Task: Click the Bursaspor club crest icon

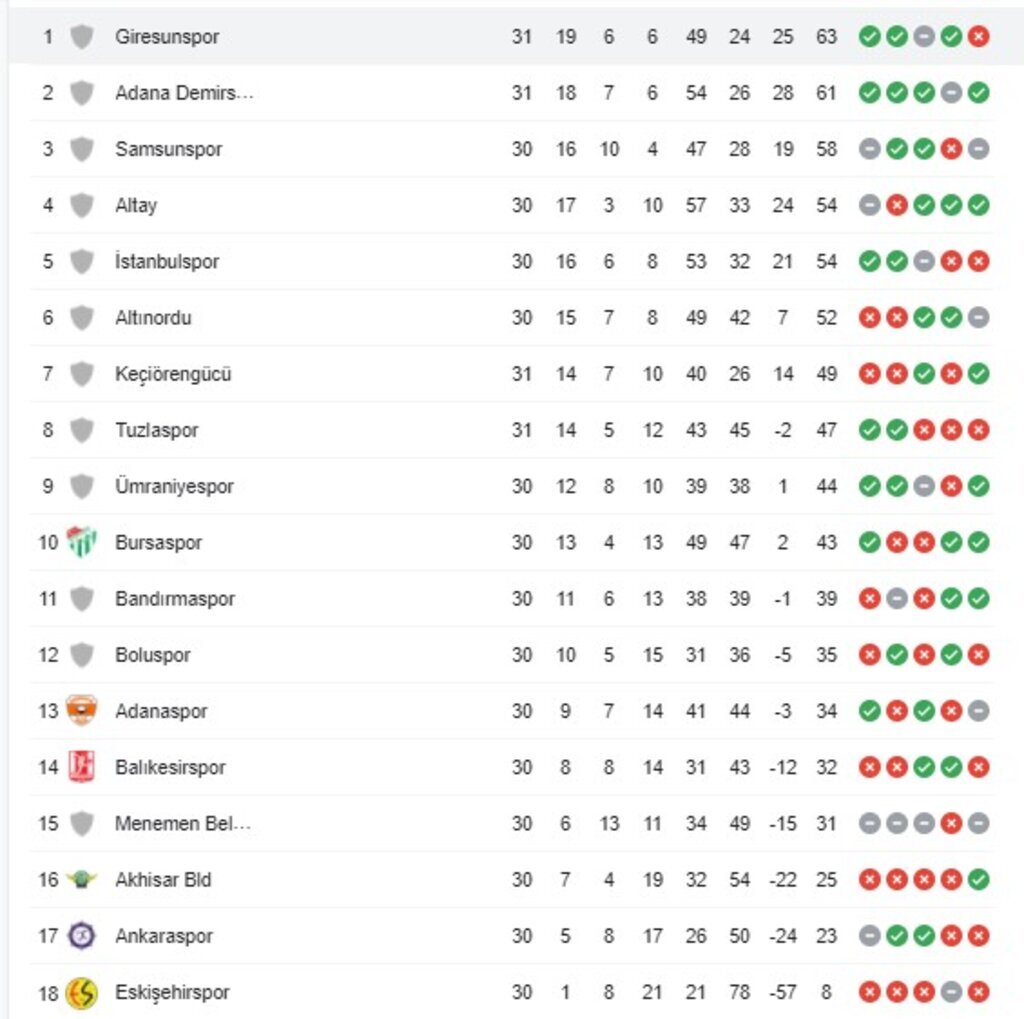Action: [x=81, y=542]
